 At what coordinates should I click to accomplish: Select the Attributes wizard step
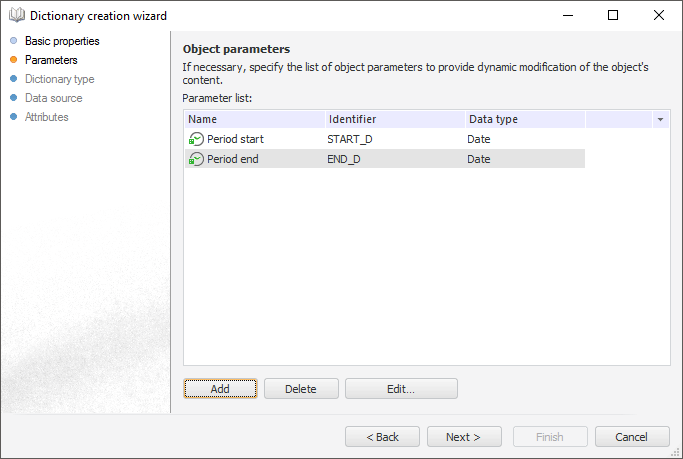tap(47, 117)
